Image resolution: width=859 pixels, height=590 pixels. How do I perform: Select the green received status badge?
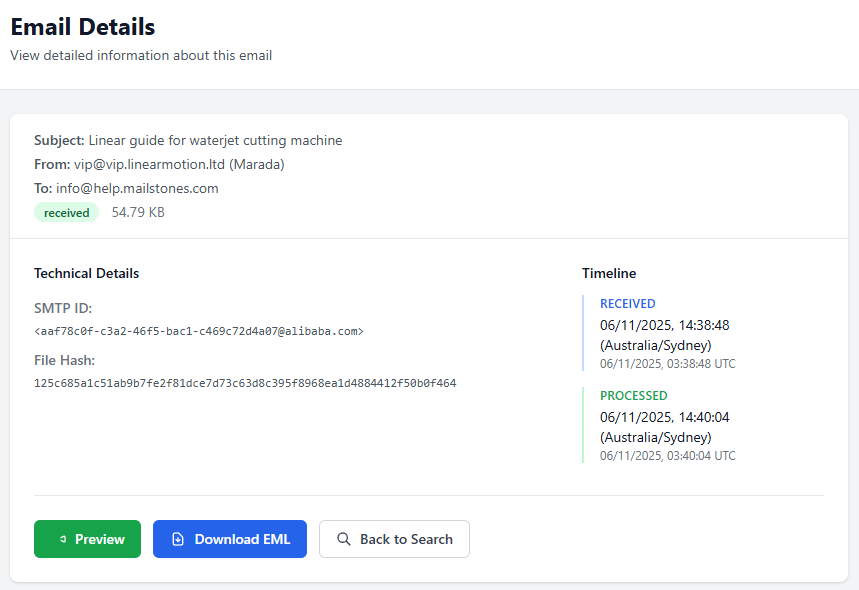[66, 212]
